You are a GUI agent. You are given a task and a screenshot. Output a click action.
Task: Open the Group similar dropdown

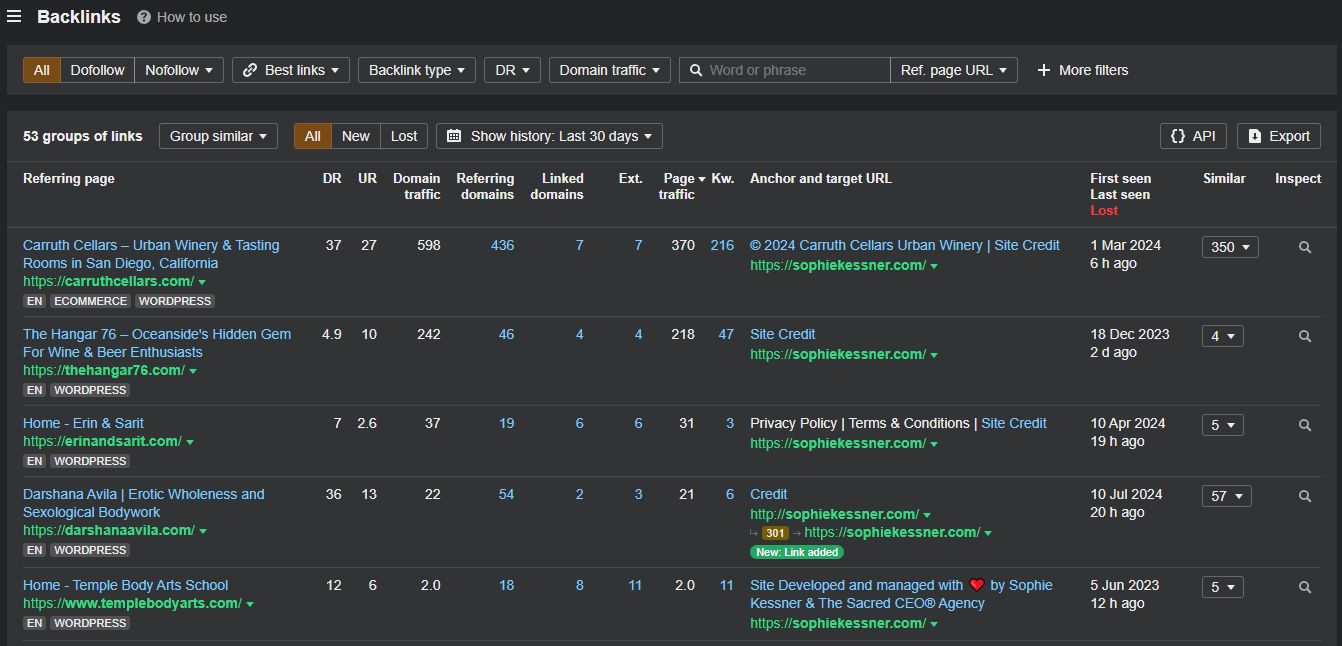click(218, 136)
